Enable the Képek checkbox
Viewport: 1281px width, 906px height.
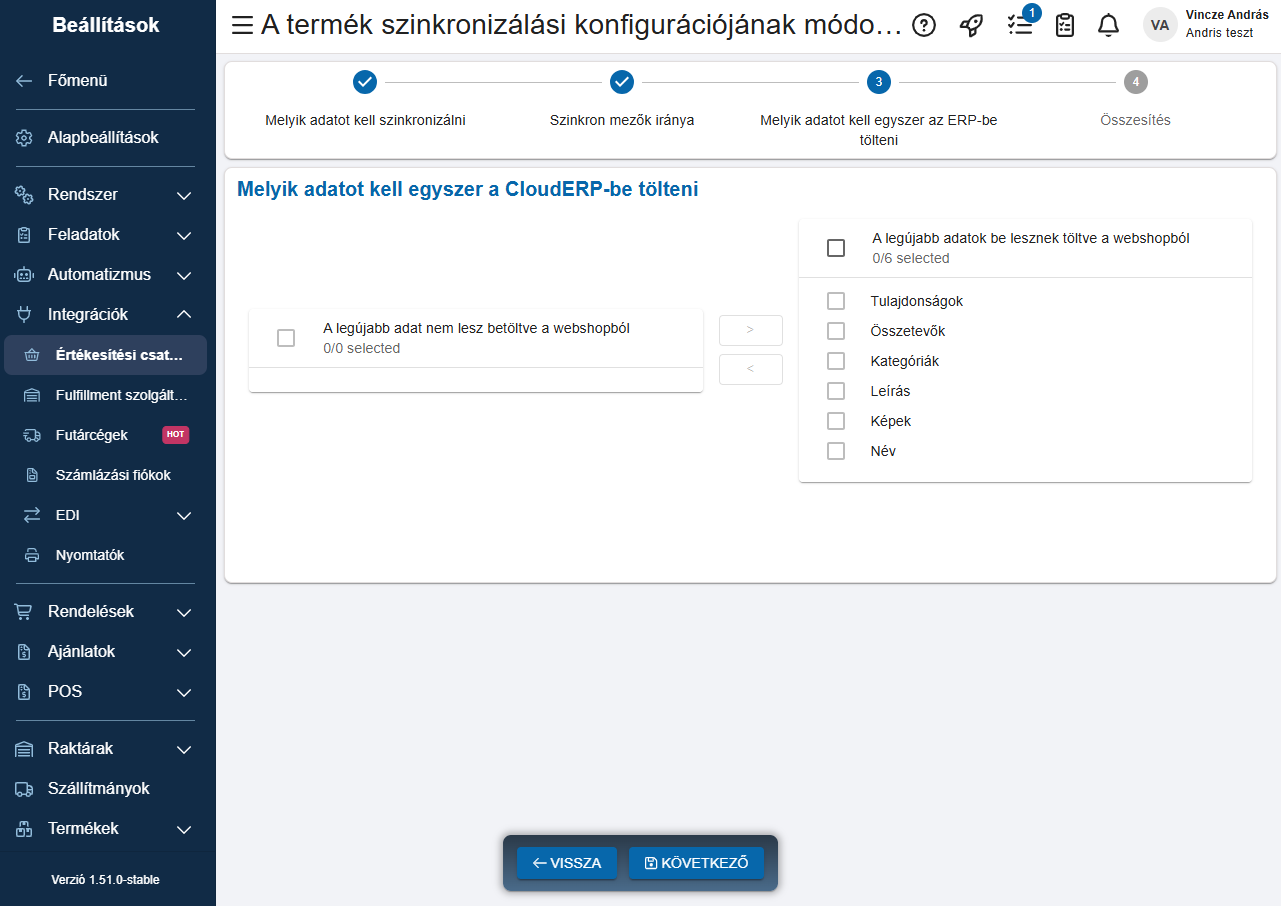836,421
